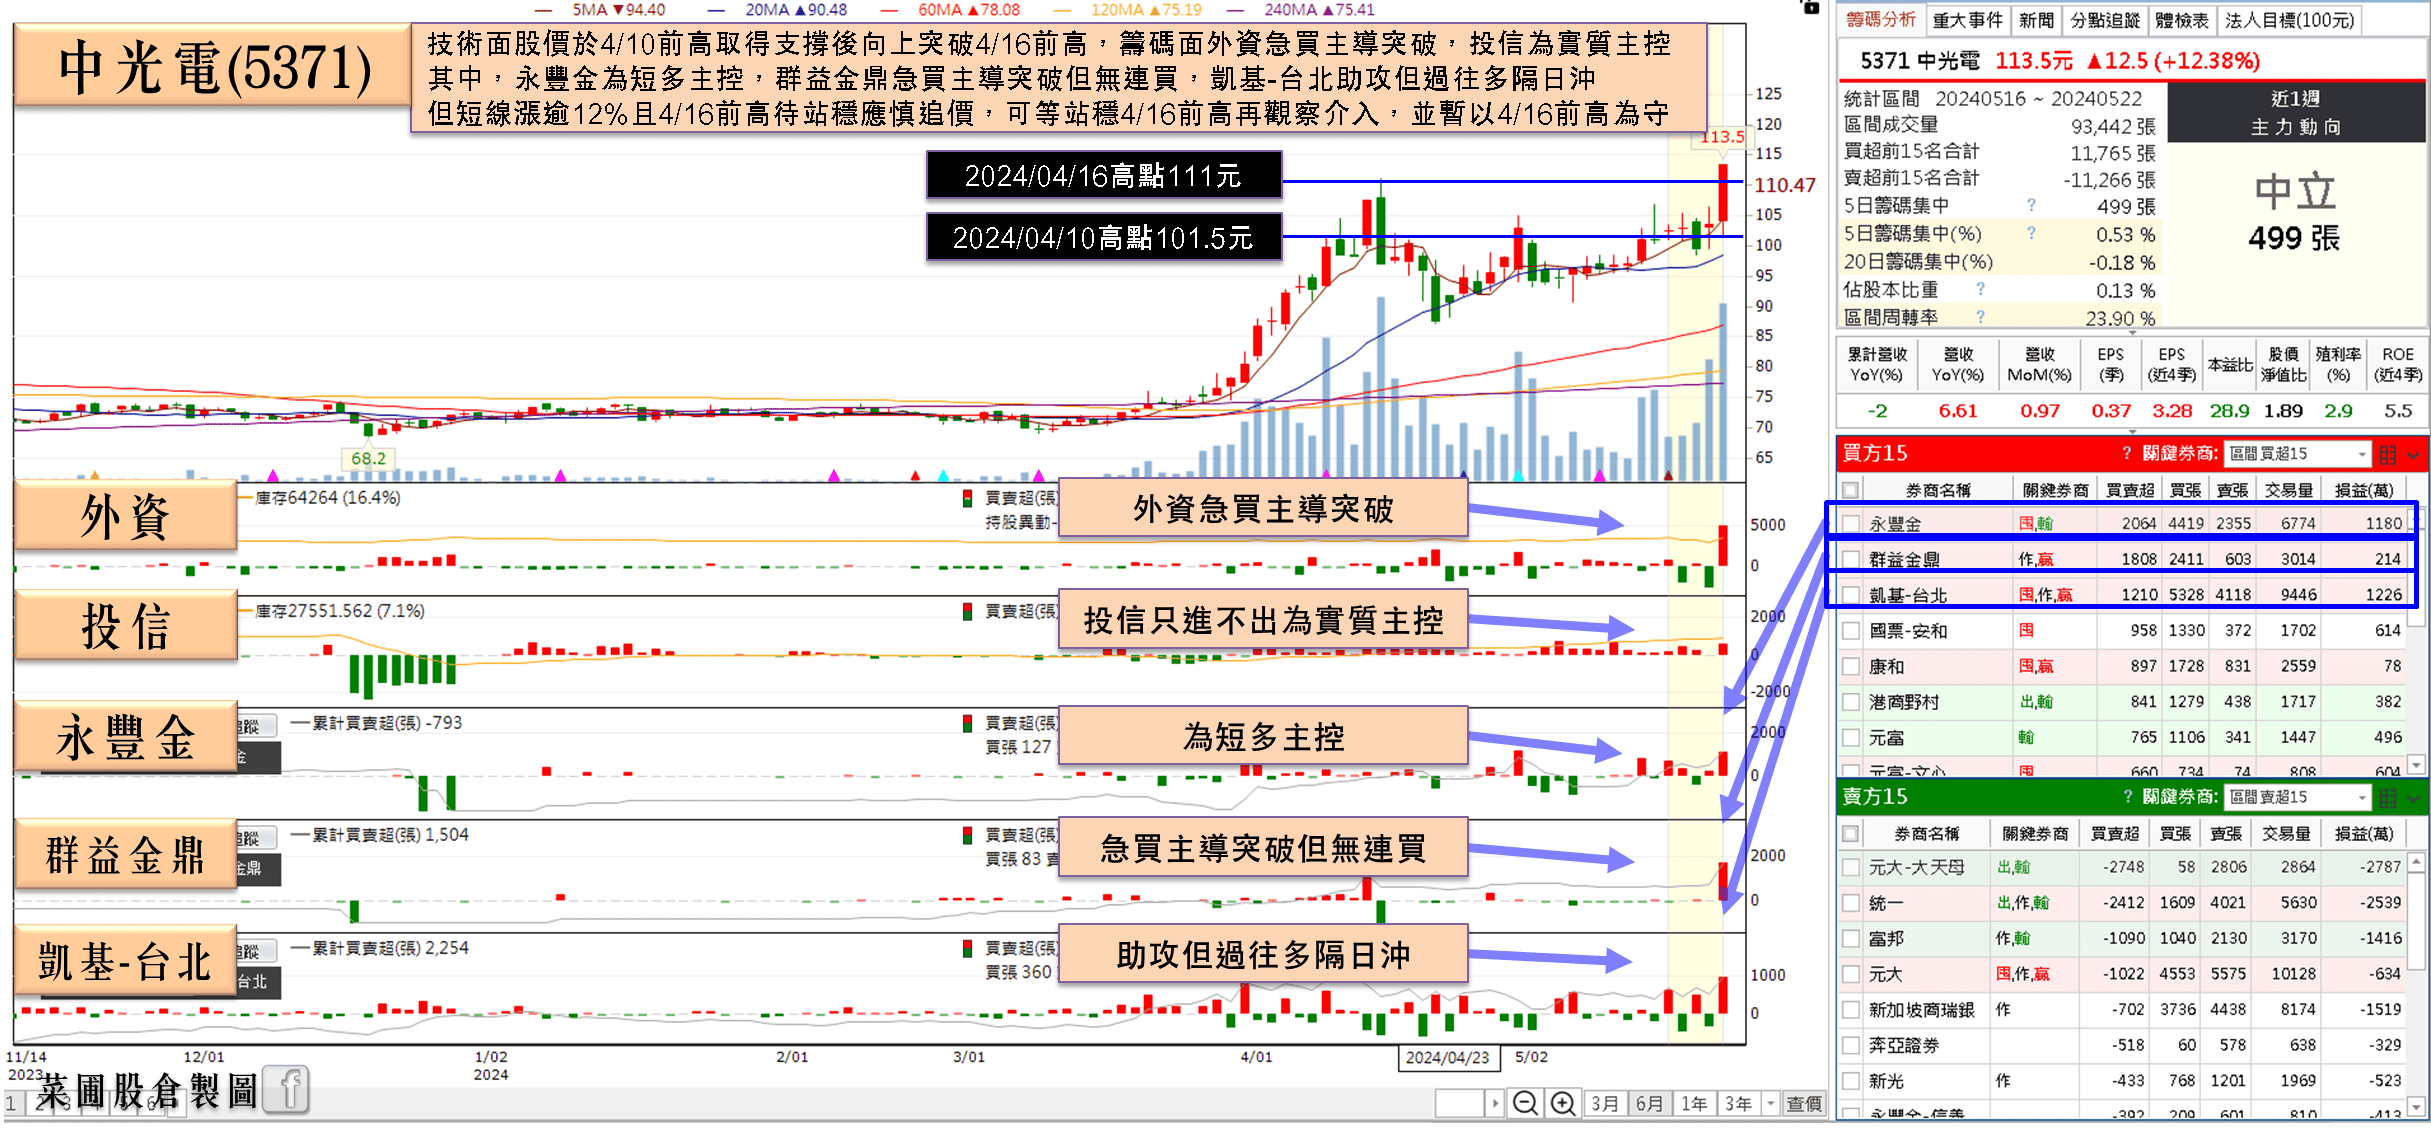Toggle select-all checkbox in 買方15 table header
The height and width of the screenshot is (1144, 2431).
(1851, 490)
